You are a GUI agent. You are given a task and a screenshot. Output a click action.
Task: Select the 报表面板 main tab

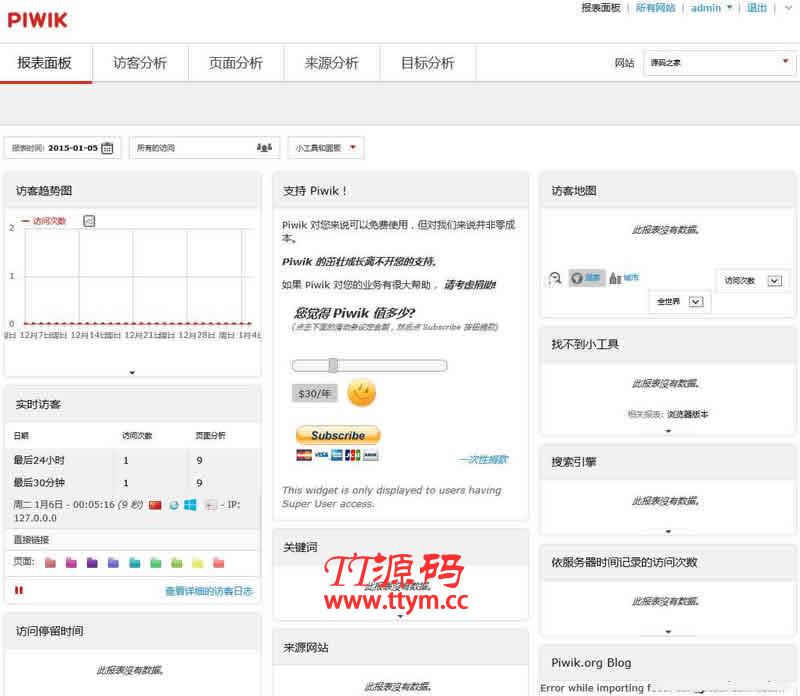click(45, 63)
